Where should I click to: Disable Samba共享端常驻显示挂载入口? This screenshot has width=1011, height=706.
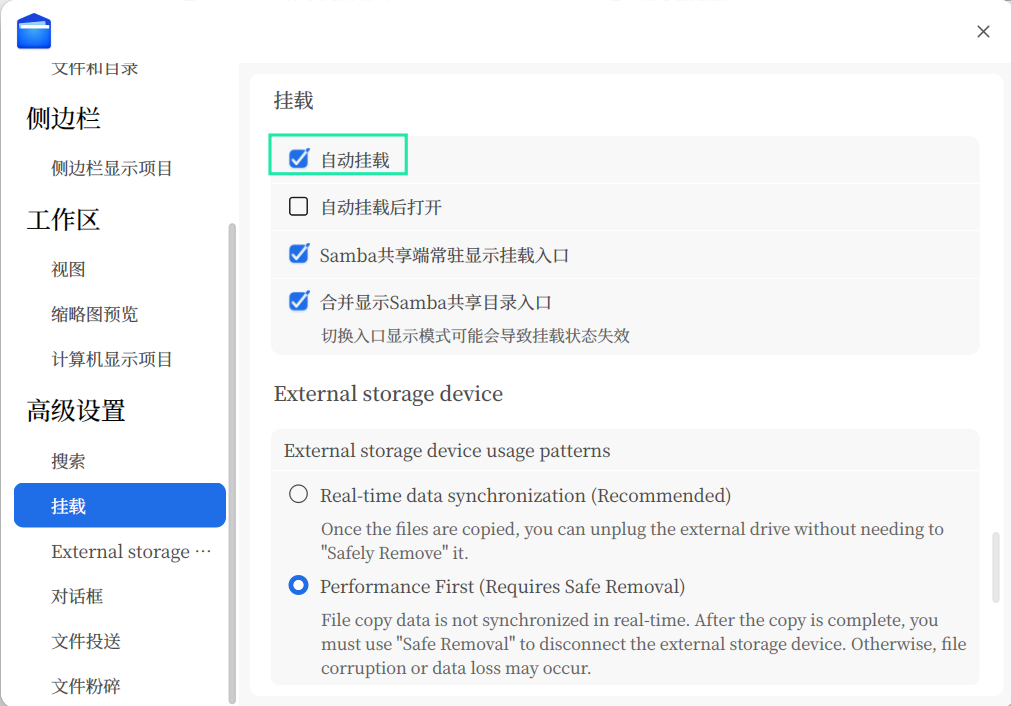click(298, 254)
